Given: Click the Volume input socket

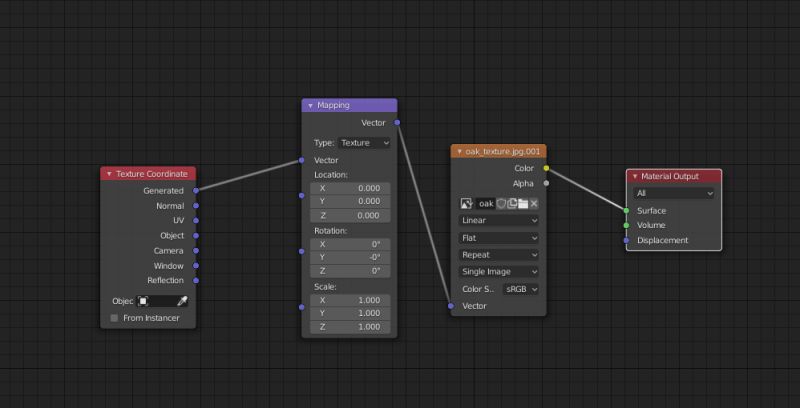Looking at the screenshot, I should pyautogui.click(x=626, y=225).
